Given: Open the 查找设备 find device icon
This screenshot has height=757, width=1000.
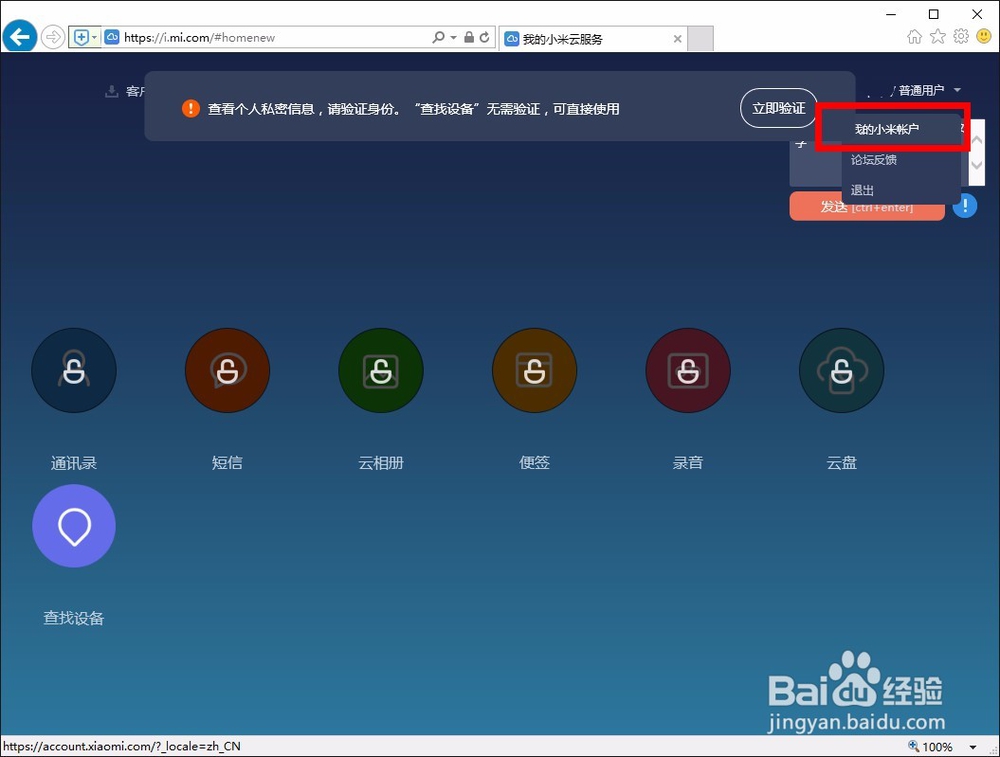Looking at the screenshot, I should tap(74, 525).
